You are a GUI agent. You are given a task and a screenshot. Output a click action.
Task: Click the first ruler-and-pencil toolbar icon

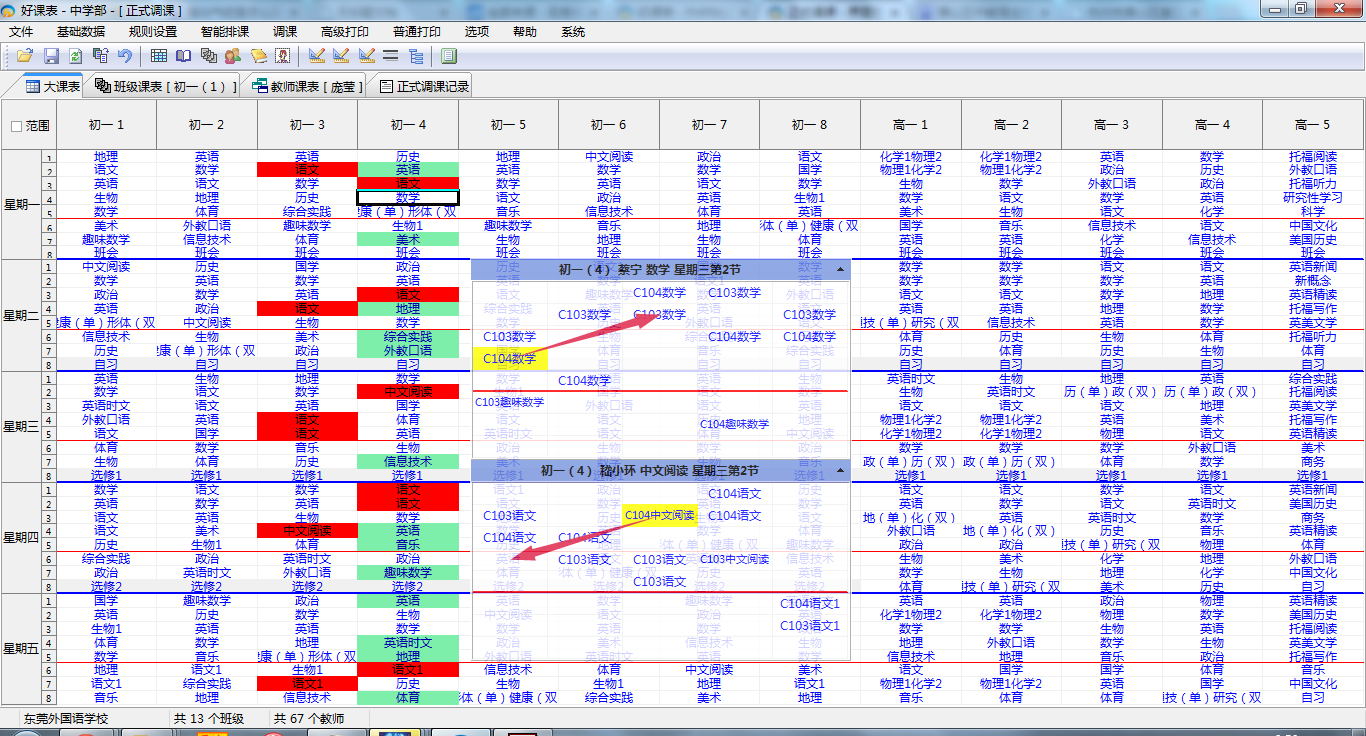coord(317,56)
